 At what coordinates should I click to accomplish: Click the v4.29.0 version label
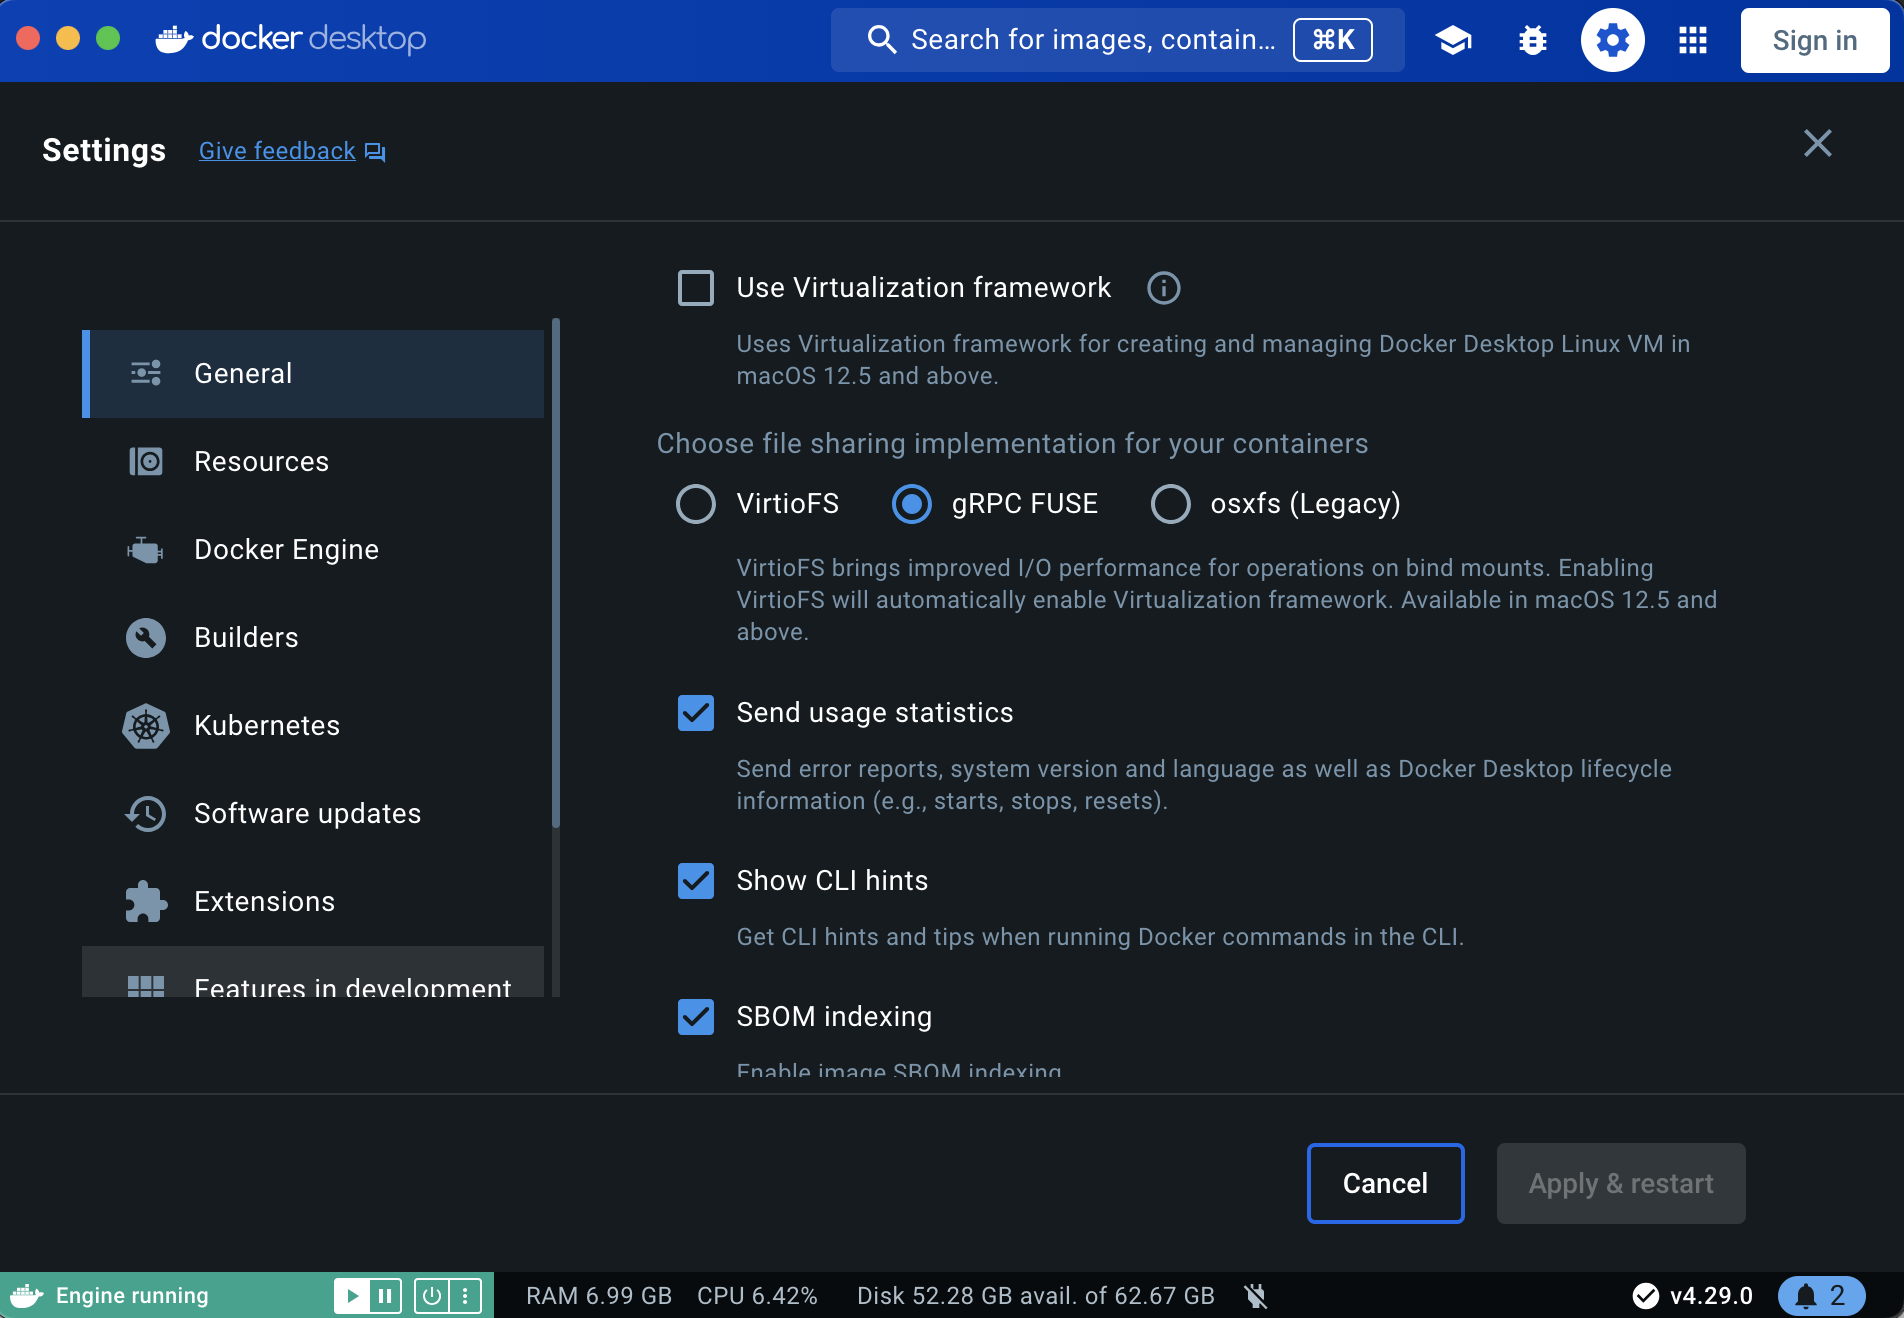[1711, 1296]
